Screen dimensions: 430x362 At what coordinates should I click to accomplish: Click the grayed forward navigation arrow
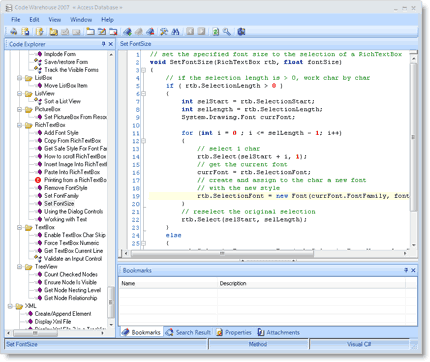pos(201,32)
